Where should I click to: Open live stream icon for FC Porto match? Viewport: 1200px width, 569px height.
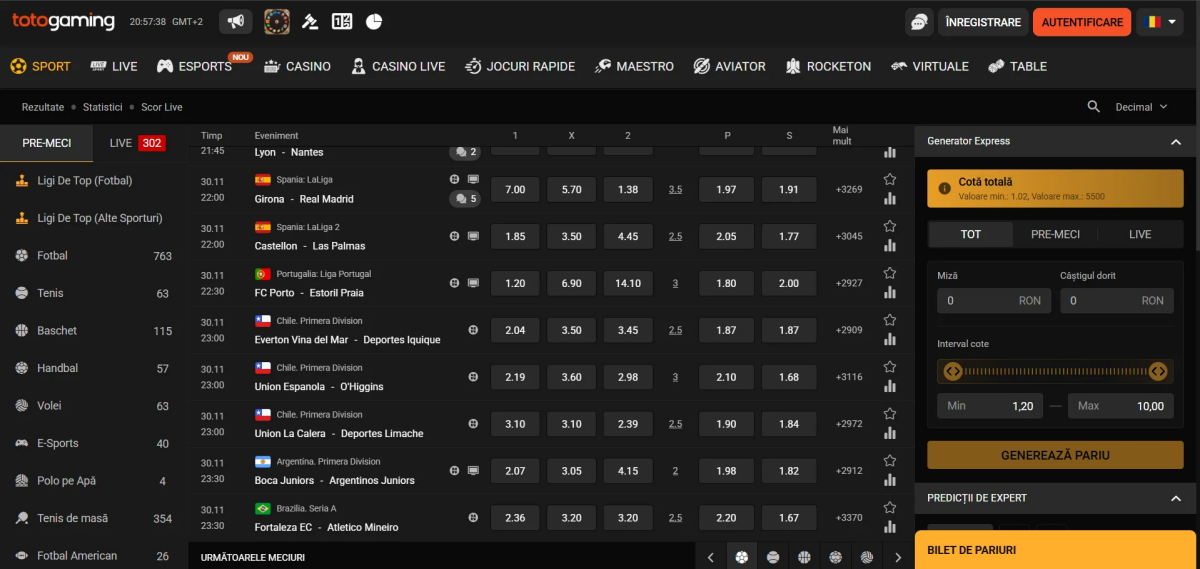click(473, 283)
